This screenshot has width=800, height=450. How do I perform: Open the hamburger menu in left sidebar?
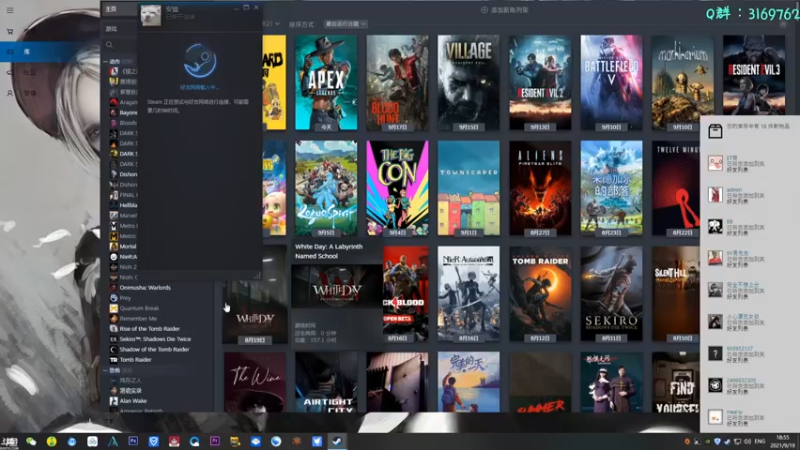point(10,10)
